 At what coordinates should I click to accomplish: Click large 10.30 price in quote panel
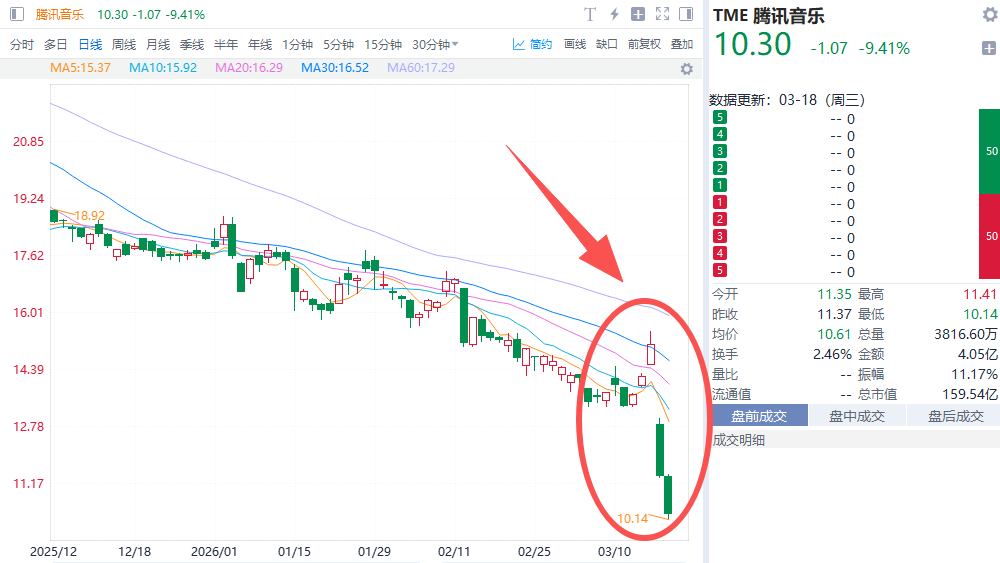click(753, 44)
